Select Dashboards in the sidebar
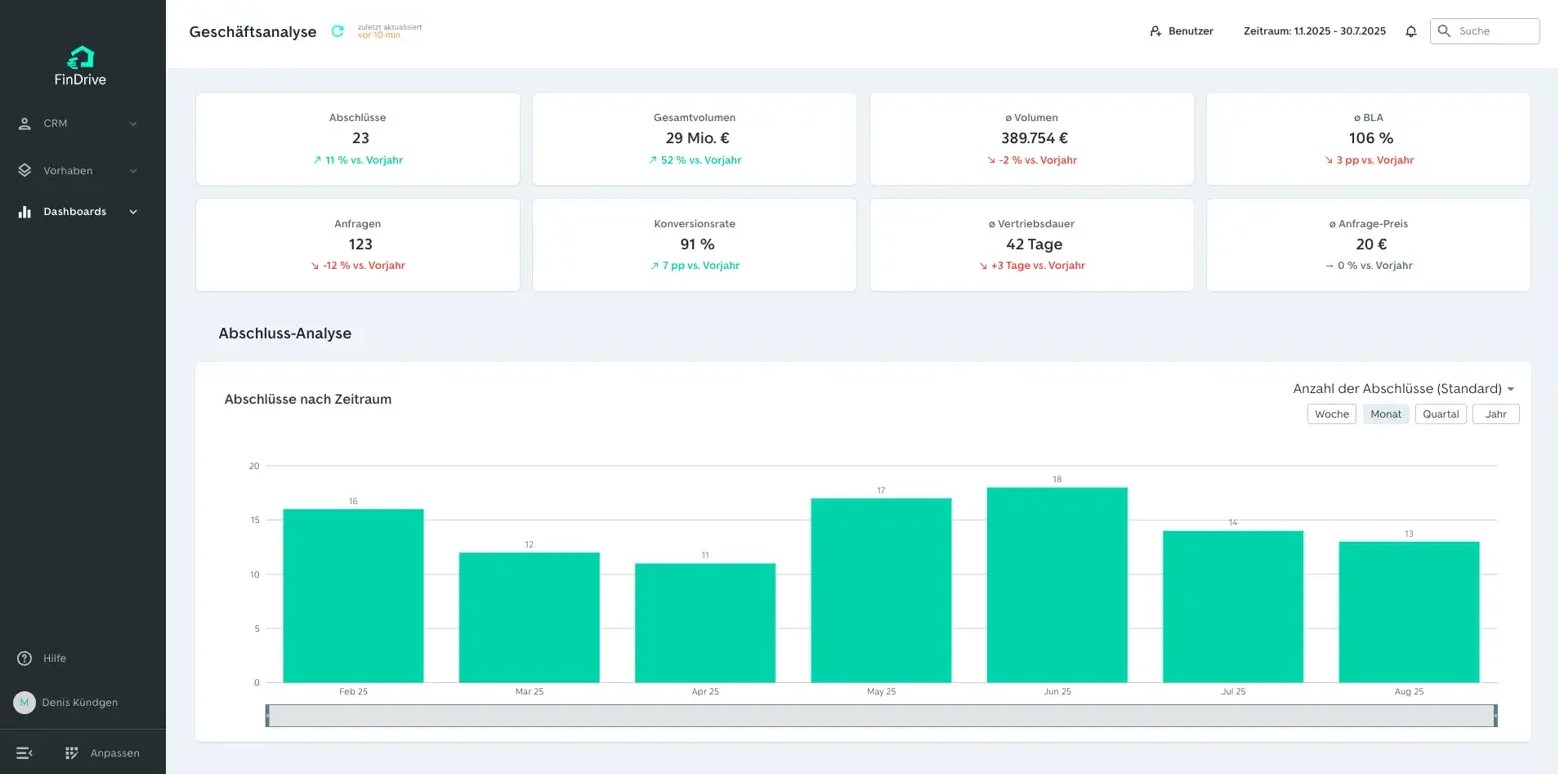This screenshot has width=1558, height=774. pyautogui.click(x=75, y=212)
